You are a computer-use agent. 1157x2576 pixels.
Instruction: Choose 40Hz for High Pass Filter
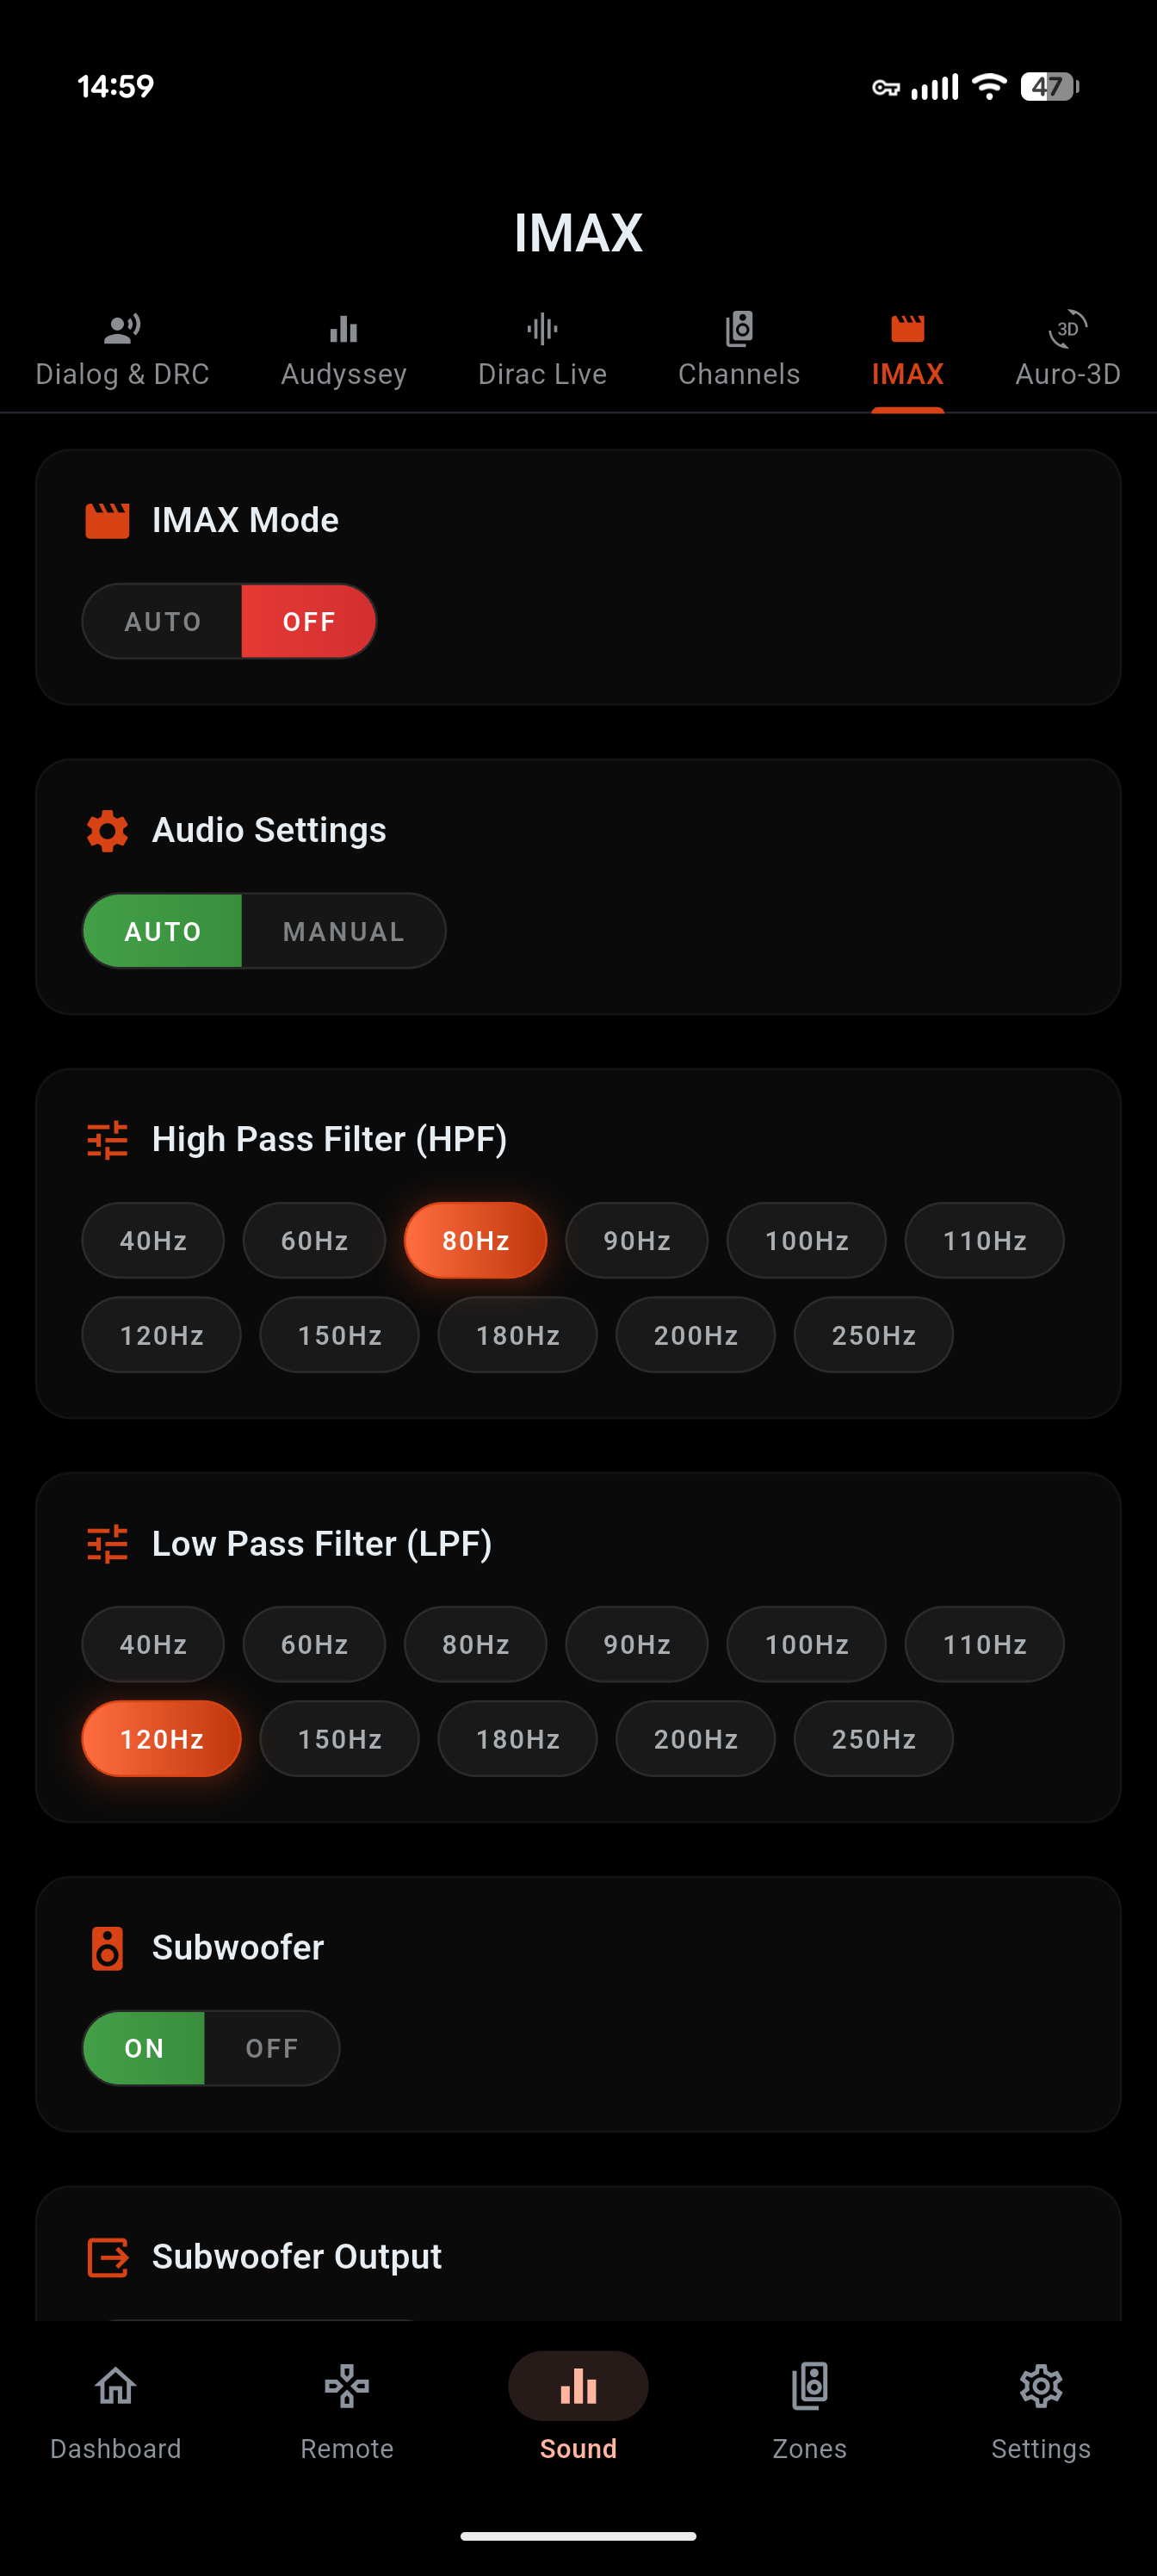pos(153,1240)
